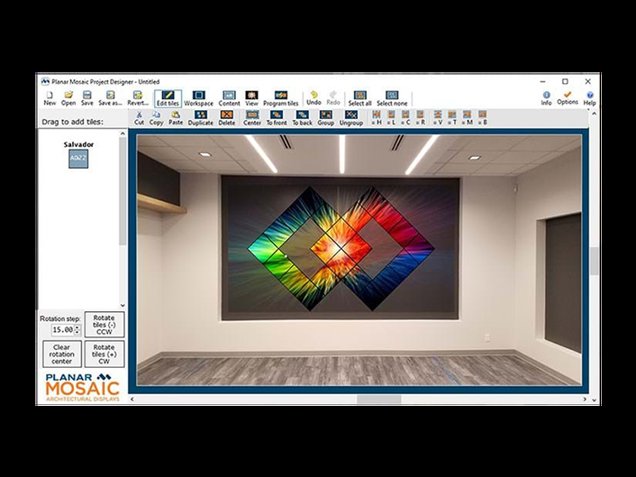This screenshot has width=636, height=477.
Task: Click the Rotation step value field
Action: point(62,330)
